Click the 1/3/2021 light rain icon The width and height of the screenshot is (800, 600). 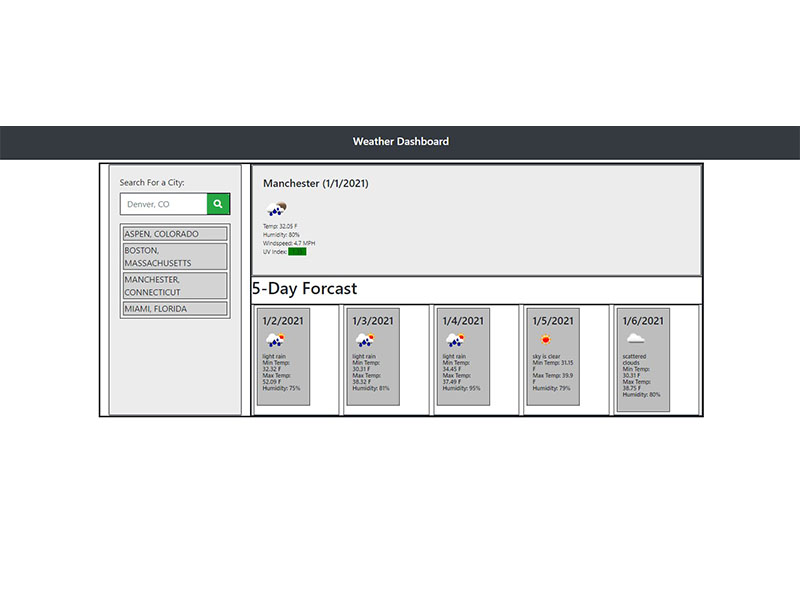(x=365, y=340)
